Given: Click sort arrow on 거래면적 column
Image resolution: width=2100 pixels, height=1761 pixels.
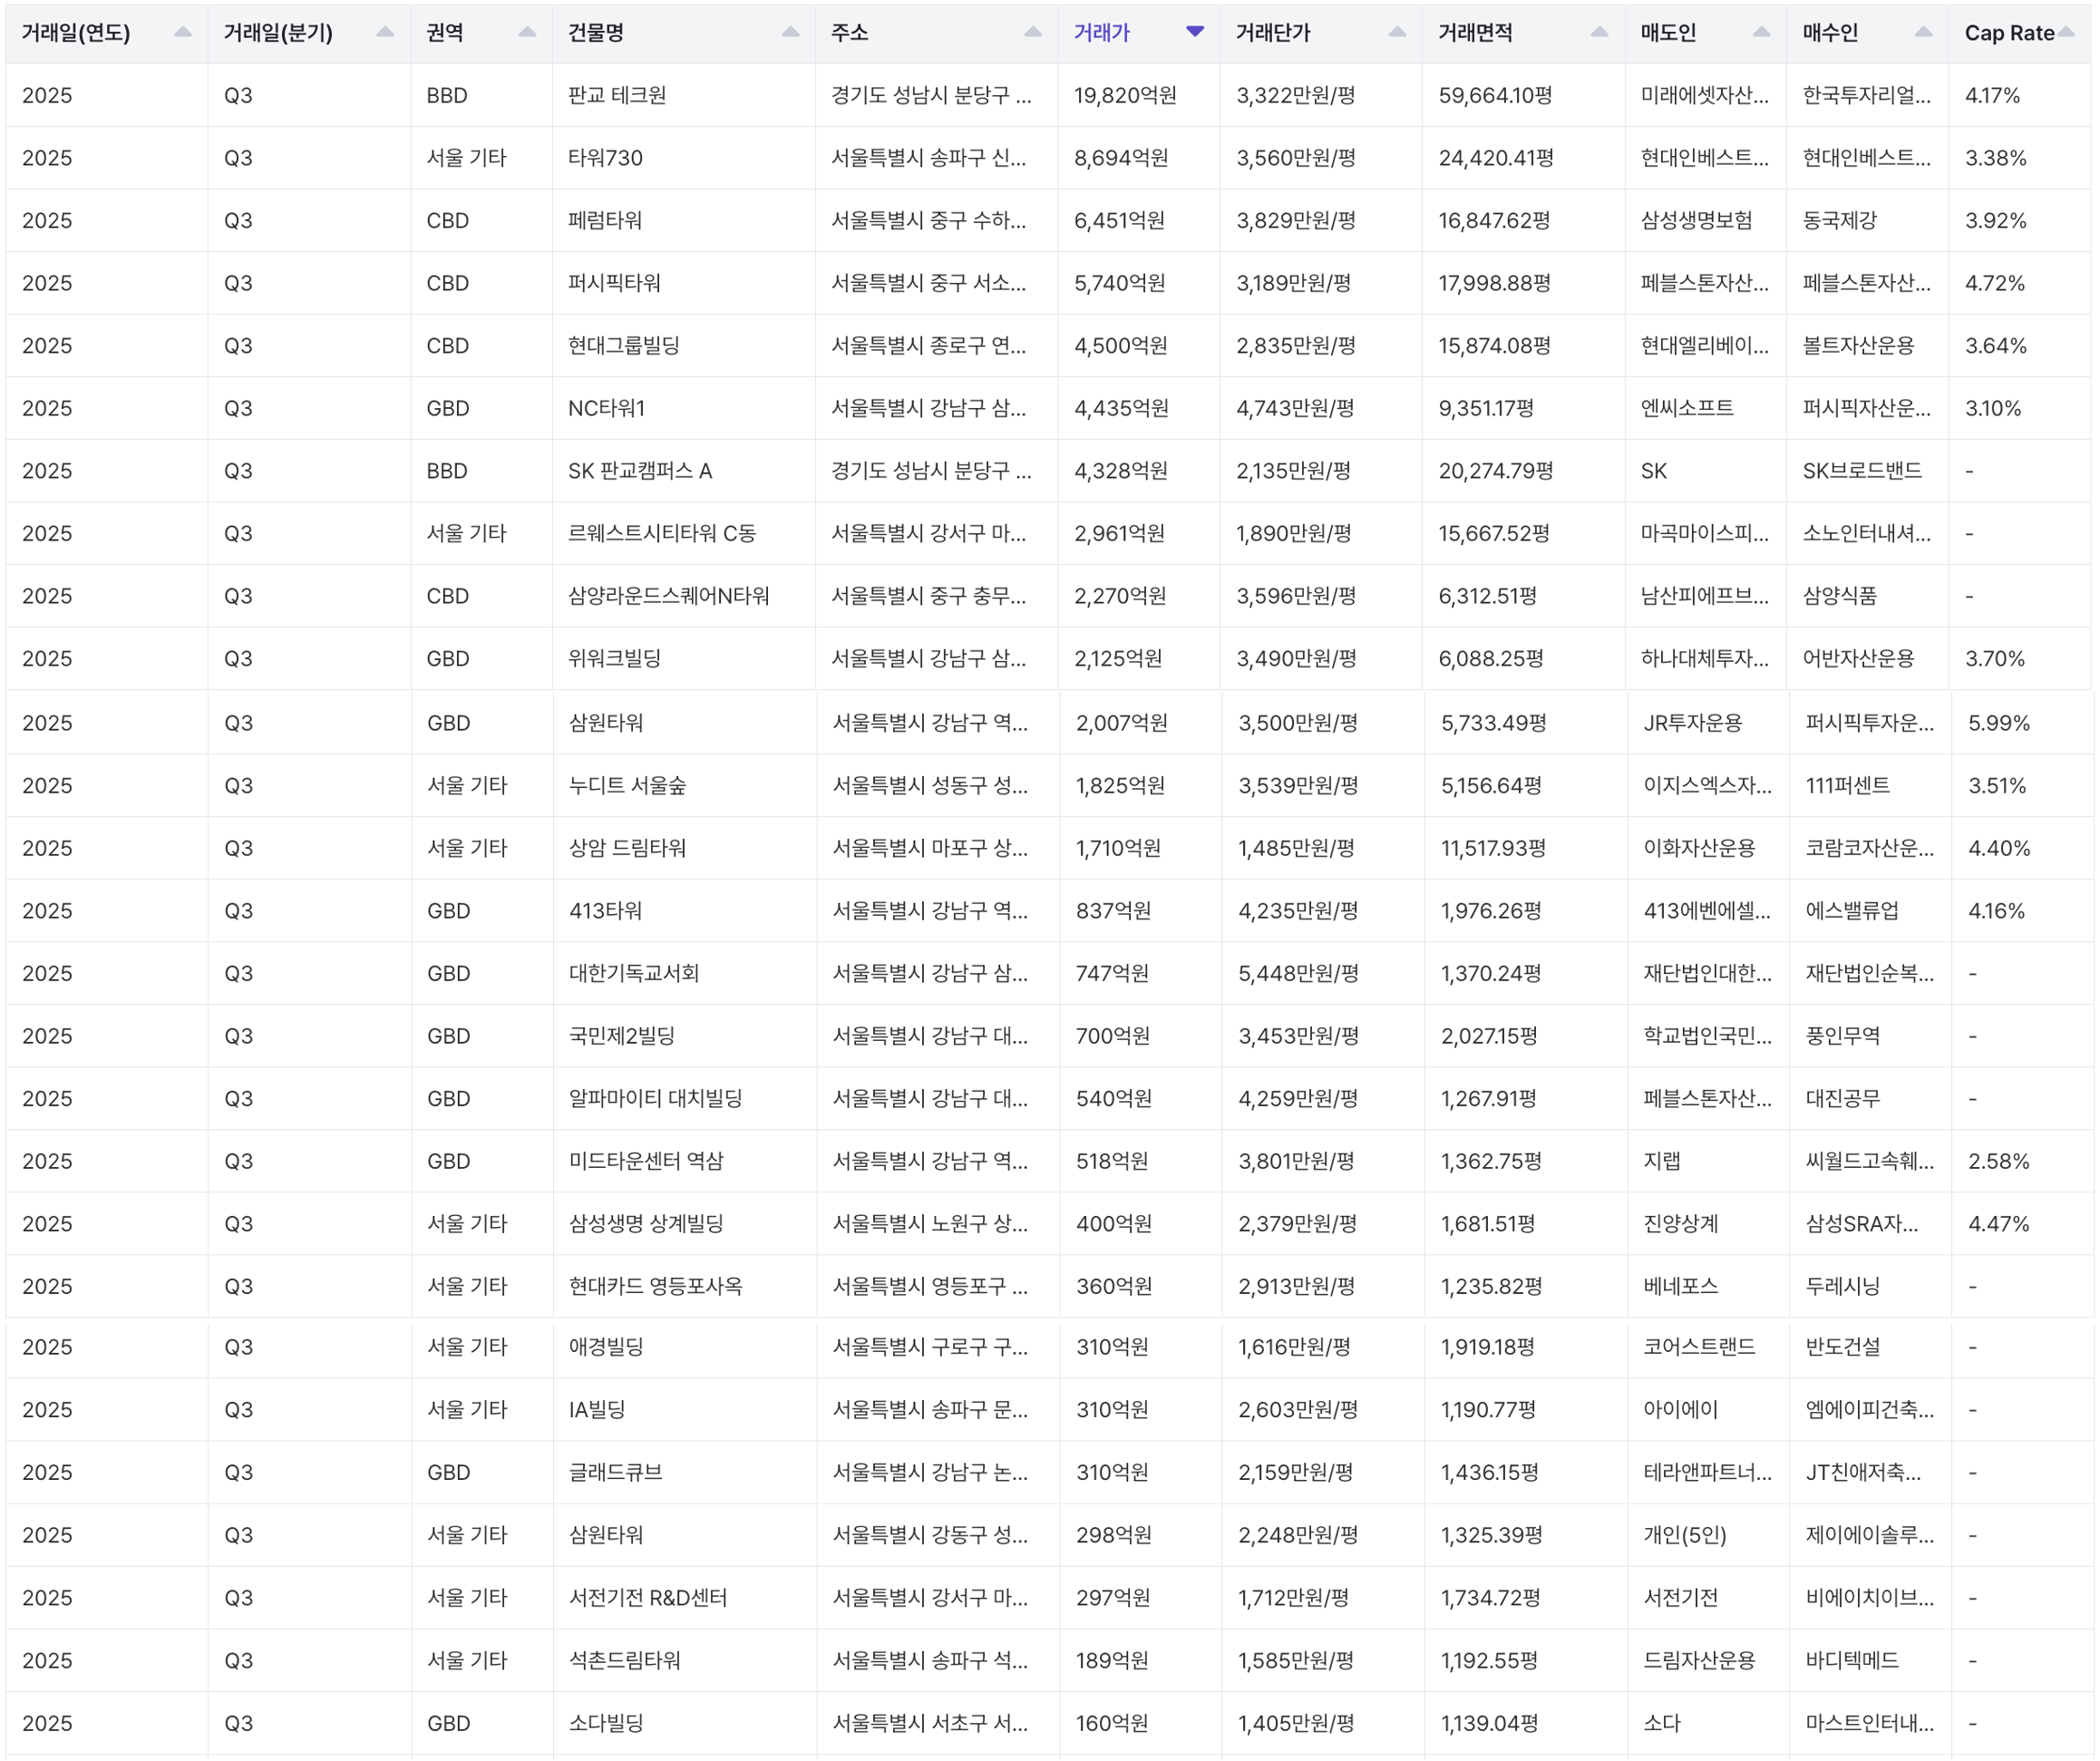Looking at the screenshot, I should click(1599, 32).
